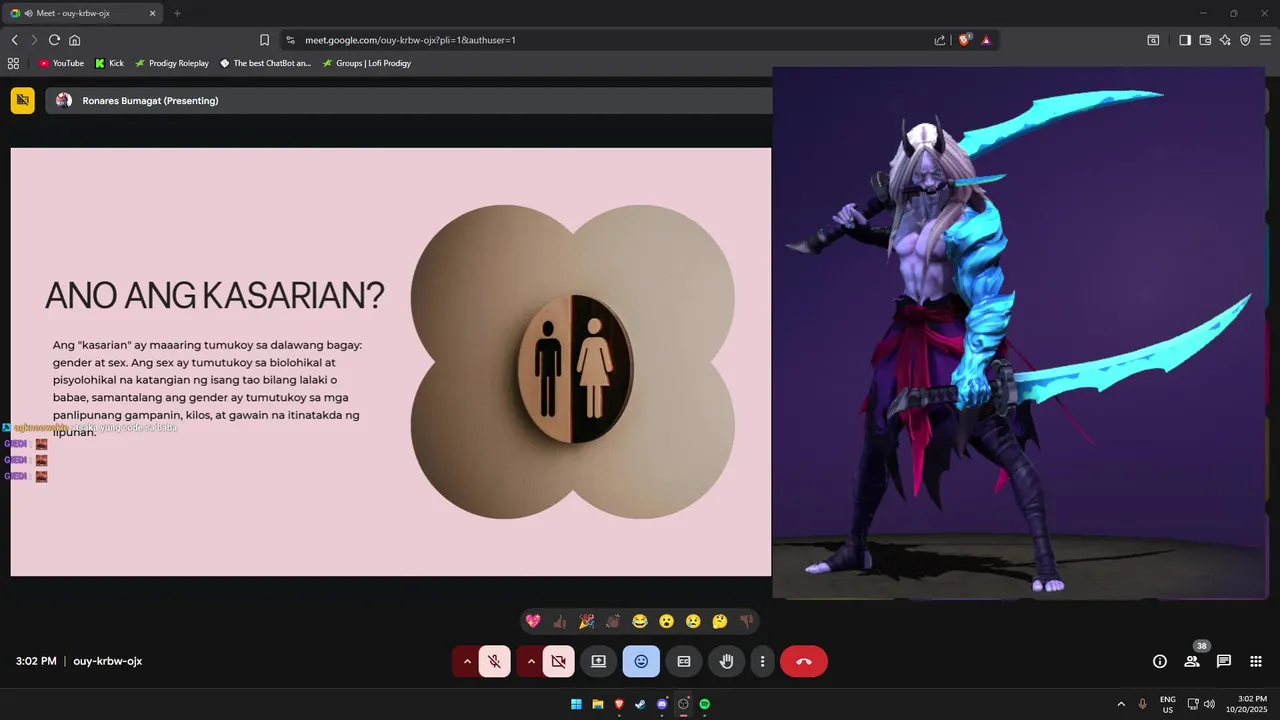Unmute the microphone in Meet
This screenshot has height=720, width=1280.
point(495,661)
